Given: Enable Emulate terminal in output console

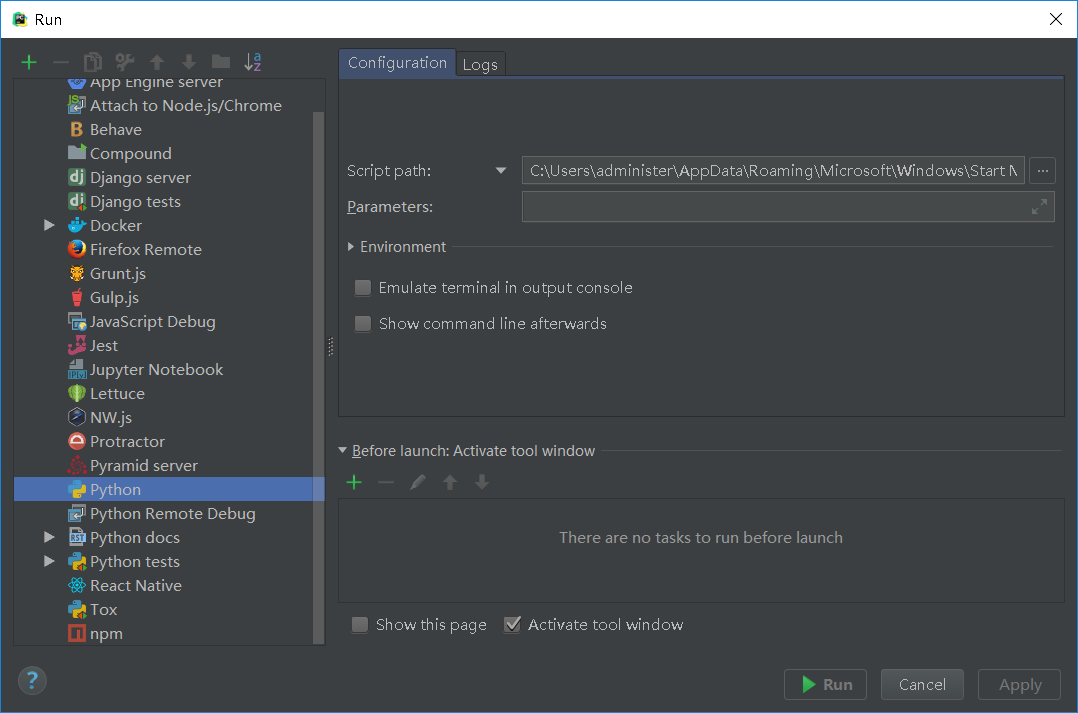Looking at the screenshot, I should point(363,288).
